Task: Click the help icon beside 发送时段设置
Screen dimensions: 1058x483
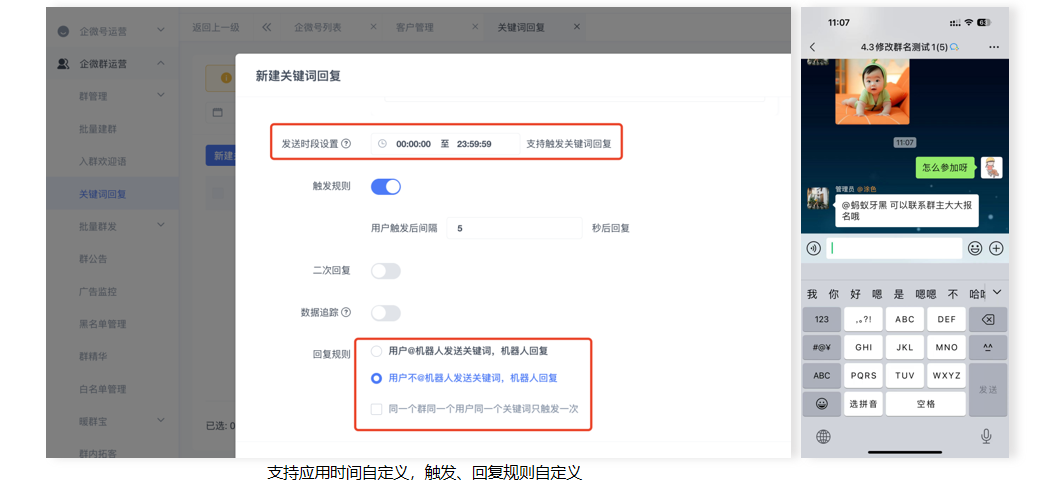Action: [x=347, y=144]
